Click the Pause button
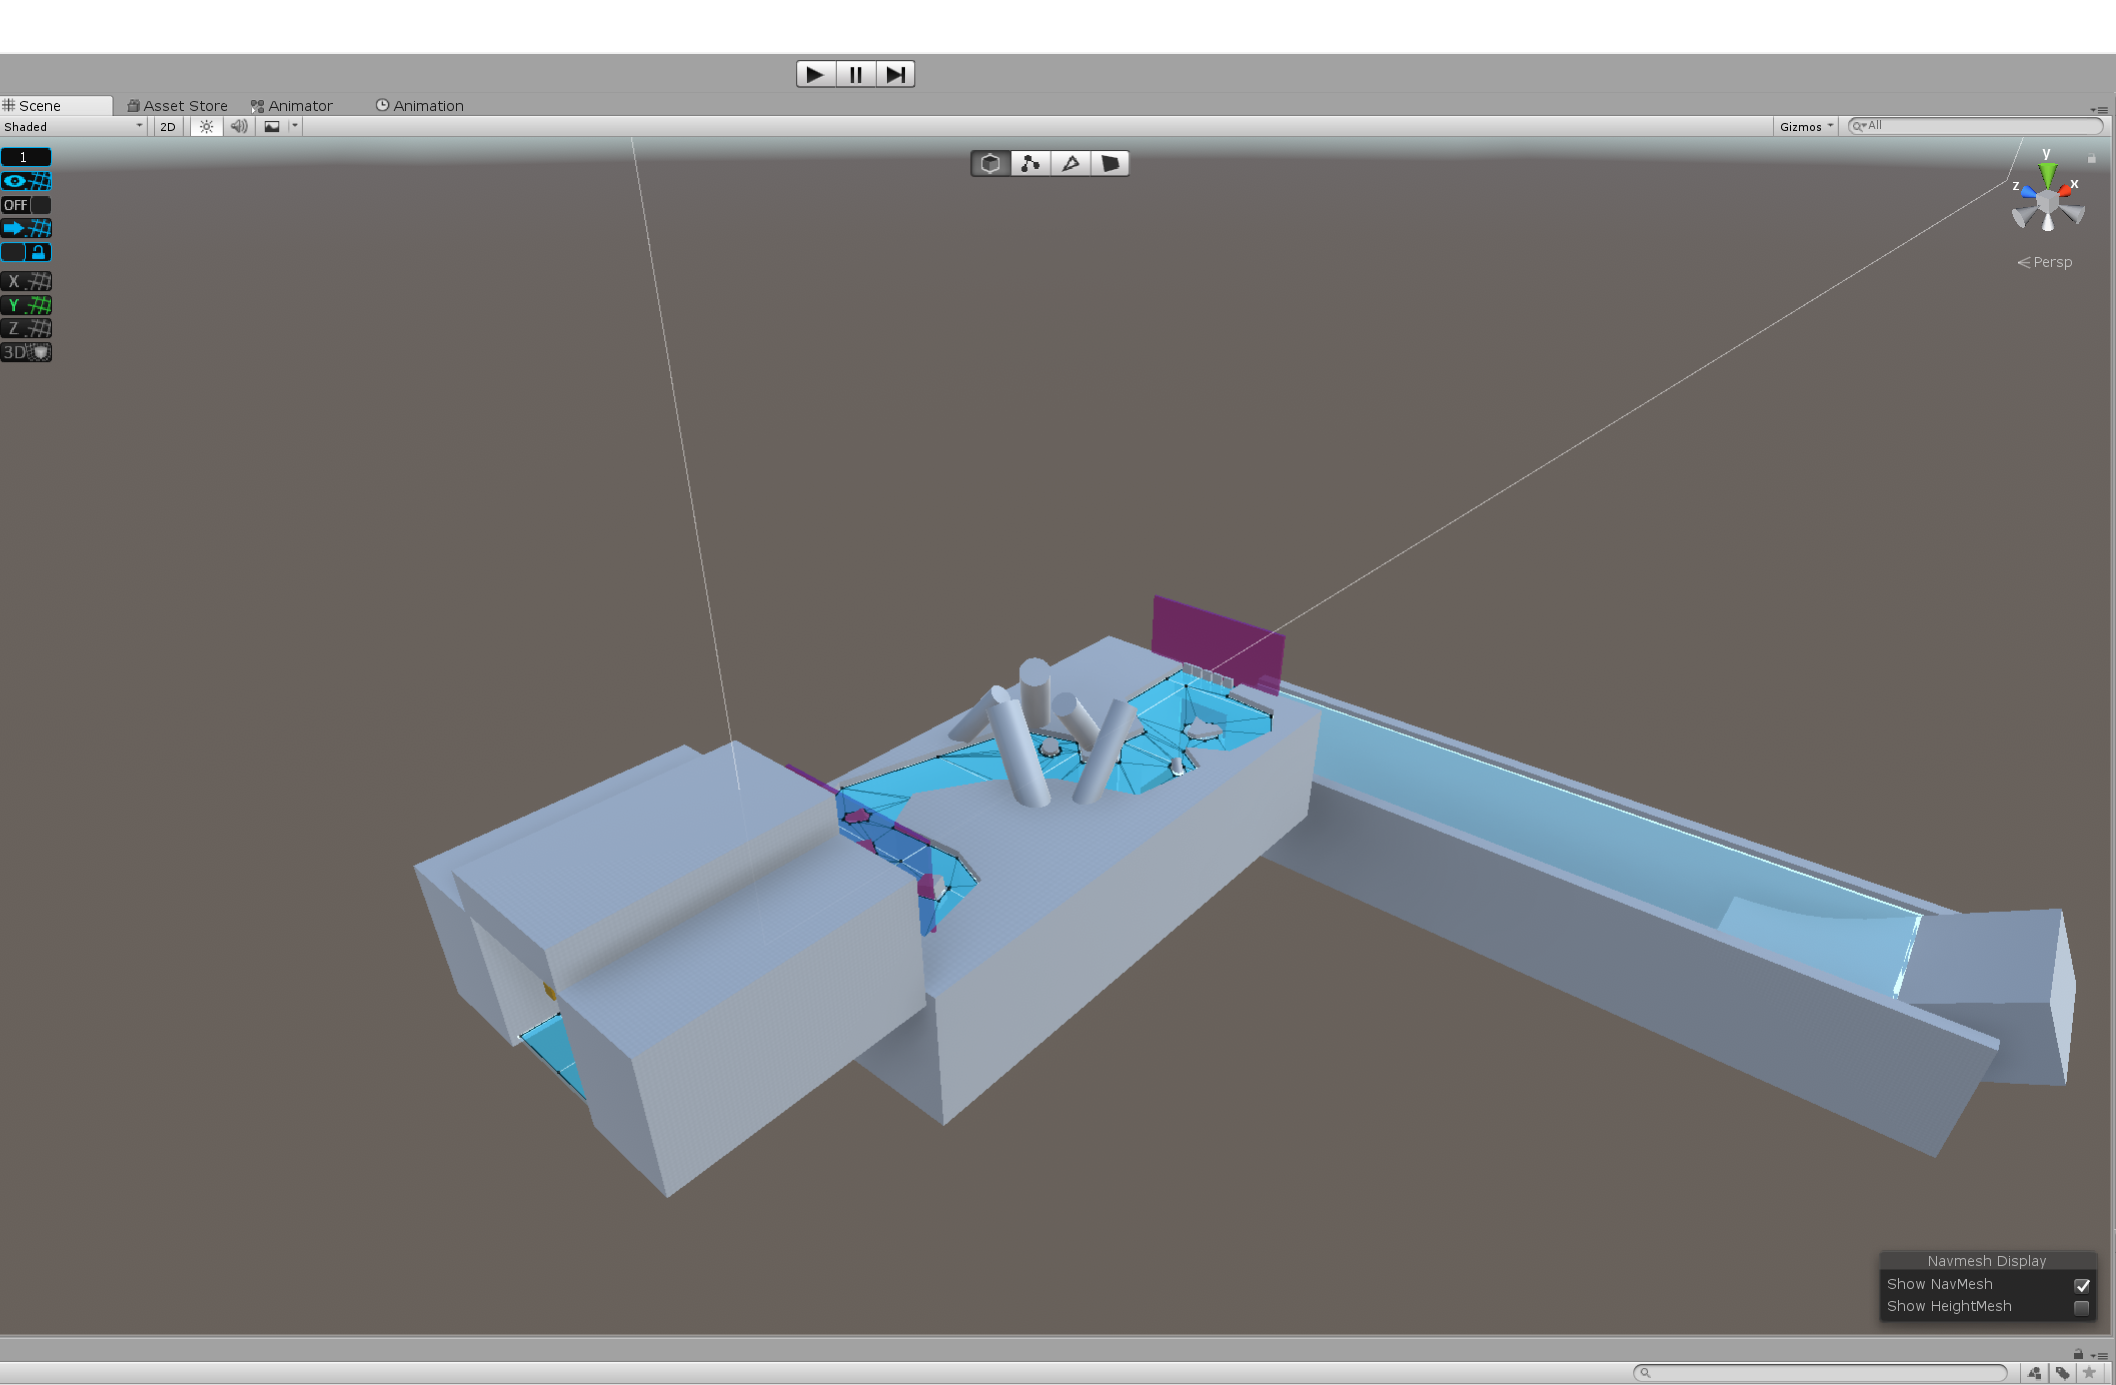The height and width of the screenshot is (1385, 2116). point(855,74)
